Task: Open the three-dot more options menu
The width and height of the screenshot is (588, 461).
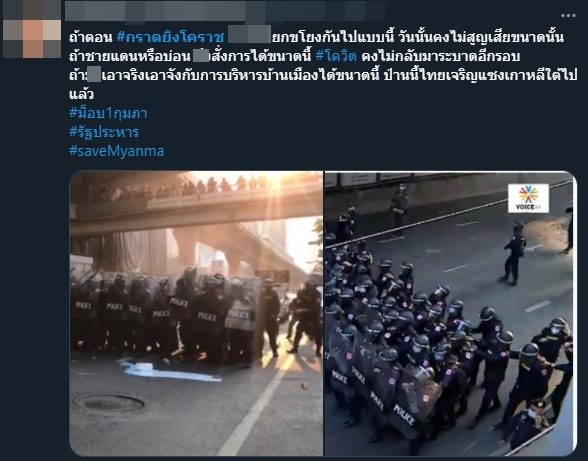Action: [x=568, y=15]
